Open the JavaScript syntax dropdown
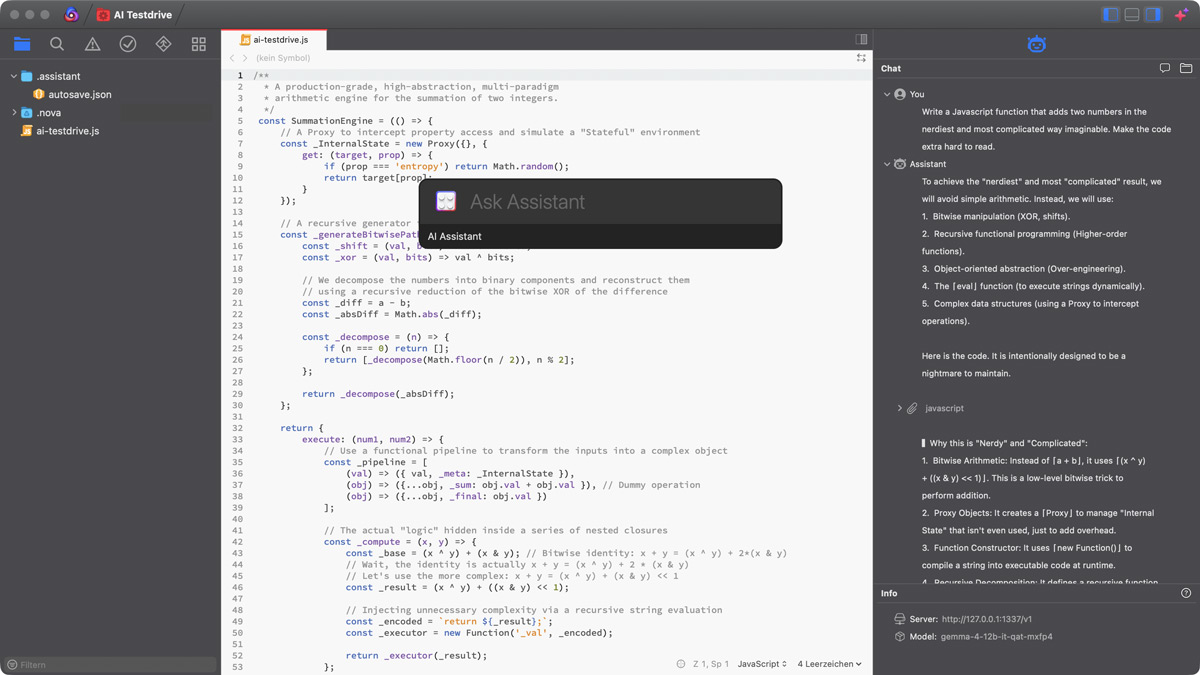Image resolution: width=1200 pixels, height=675 pixels. (762, 664)
